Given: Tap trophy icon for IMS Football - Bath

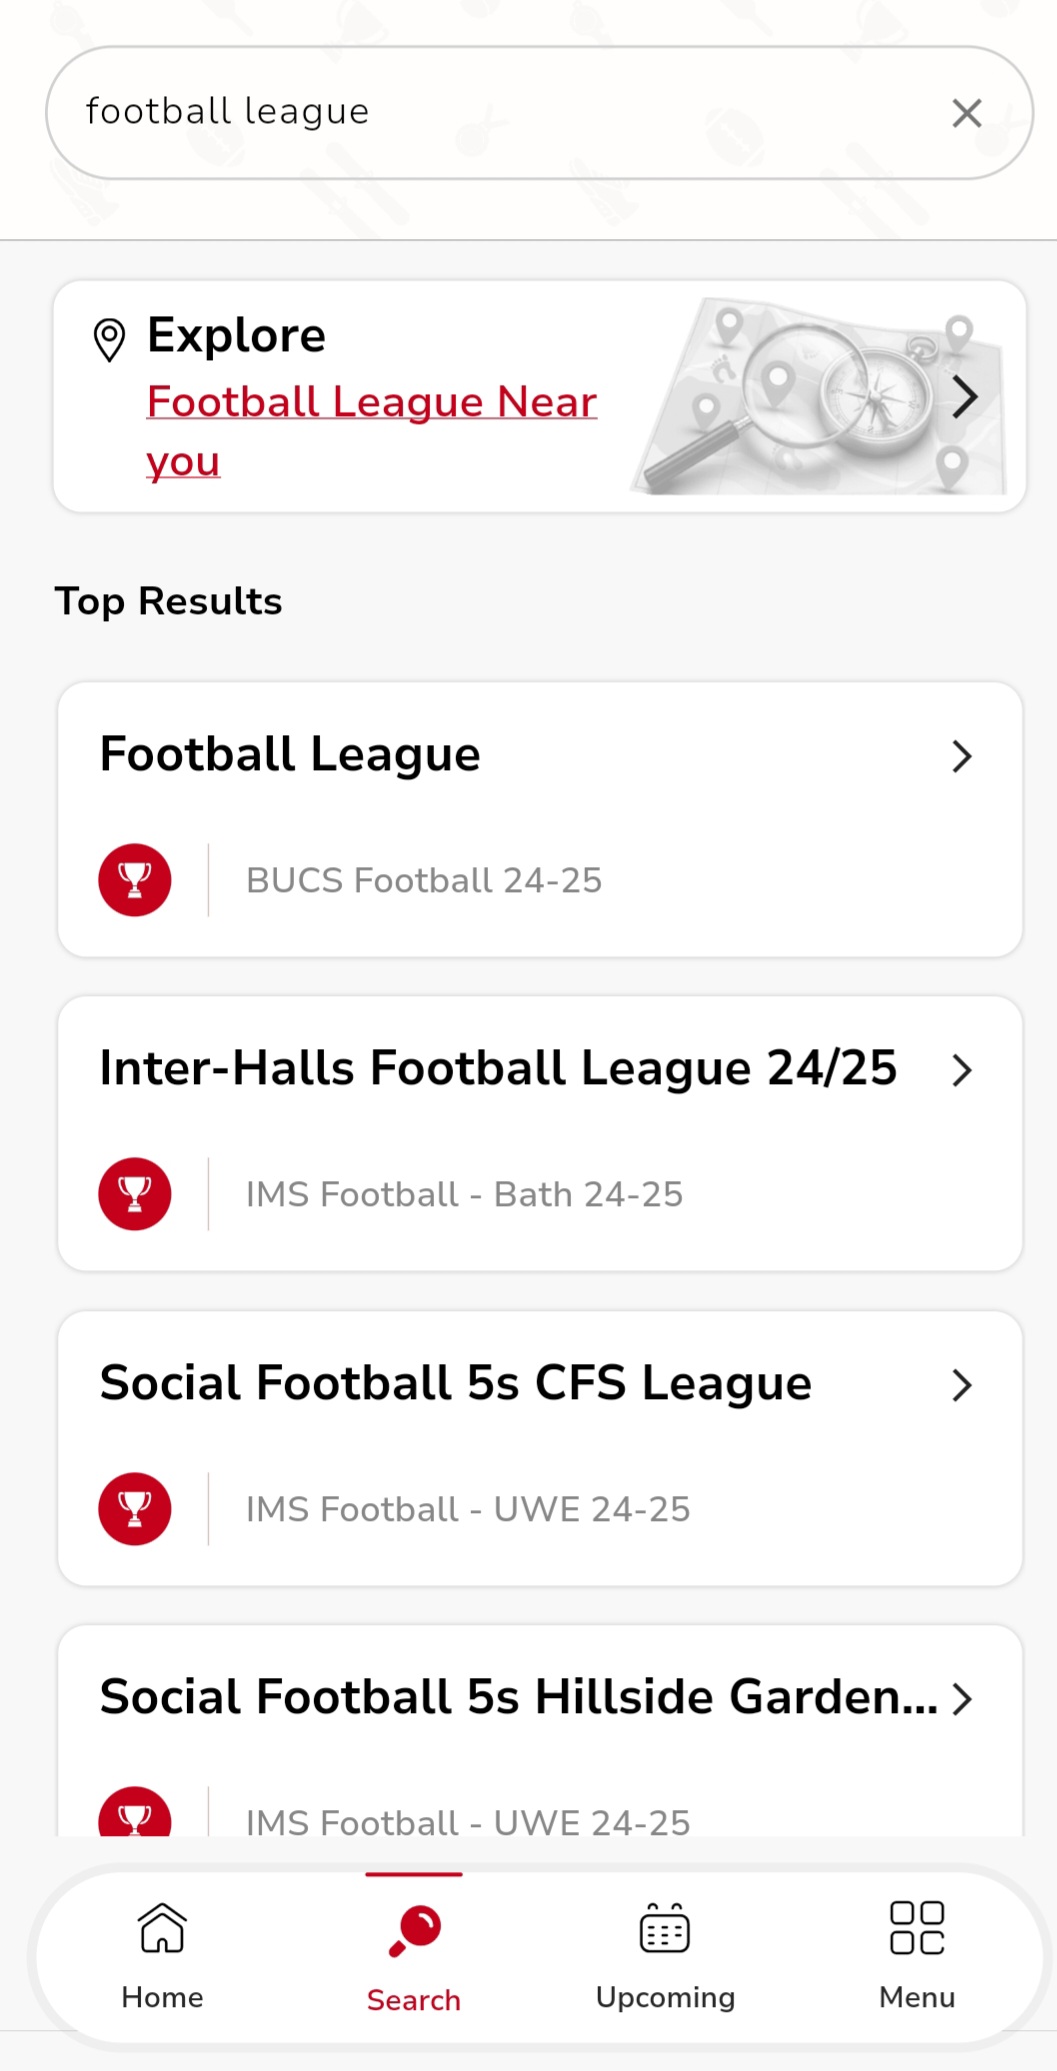Looking at the screenshot, I should click(x=135, y=1194).
